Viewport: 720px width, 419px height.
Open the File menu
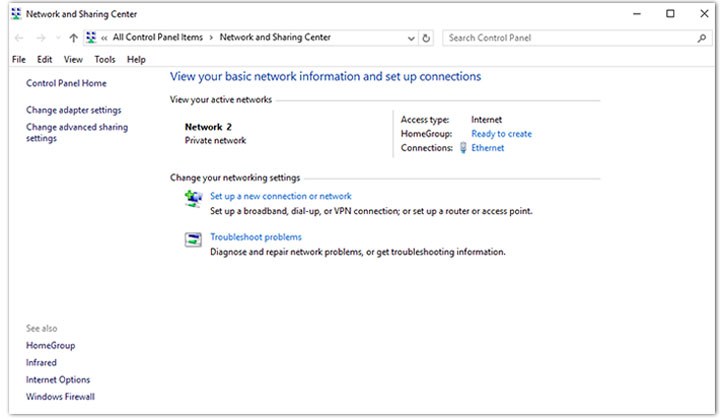[19, 59]
